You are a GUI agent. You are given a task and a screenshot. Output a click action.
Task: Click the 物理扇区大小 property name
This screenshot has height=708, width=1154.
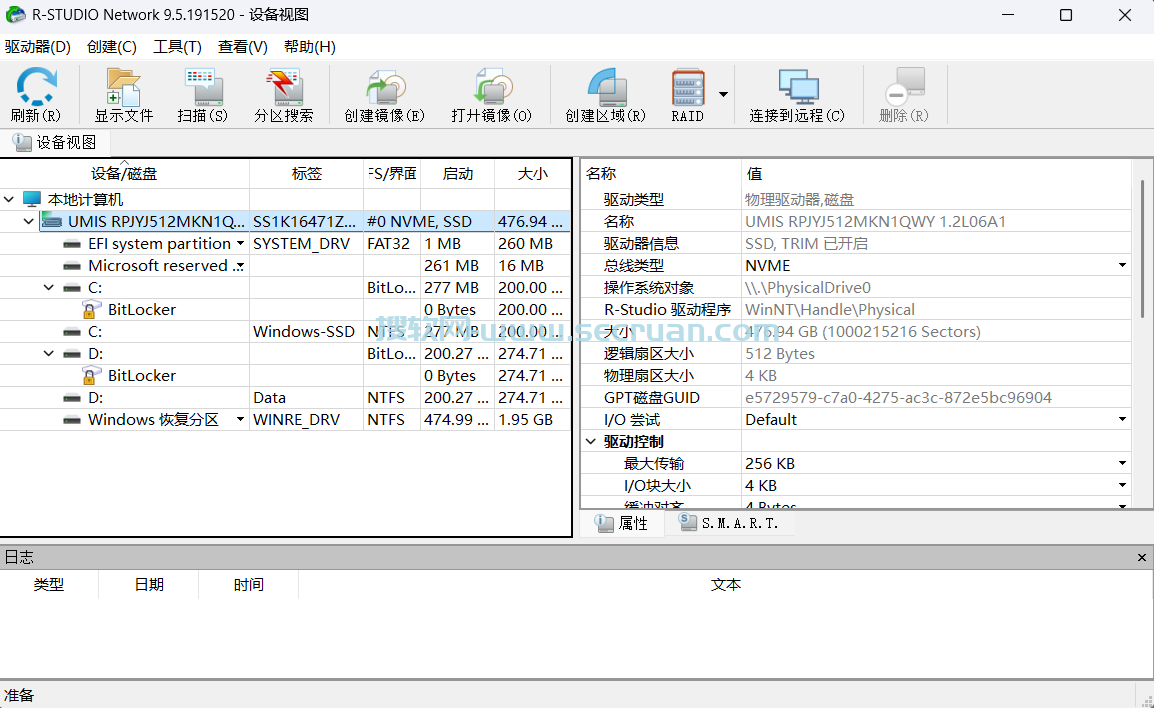pos(648,375)
